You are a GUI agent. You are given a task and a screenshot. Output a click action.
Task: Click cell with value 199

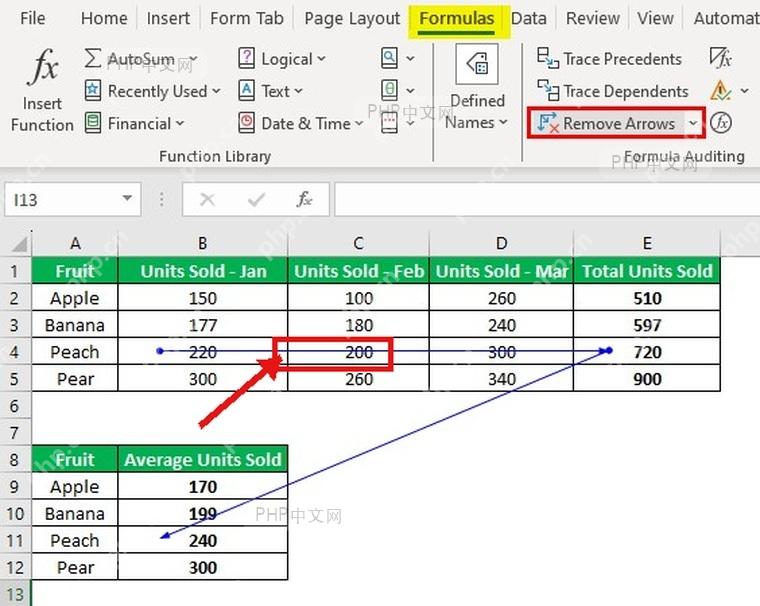(203, 513)
